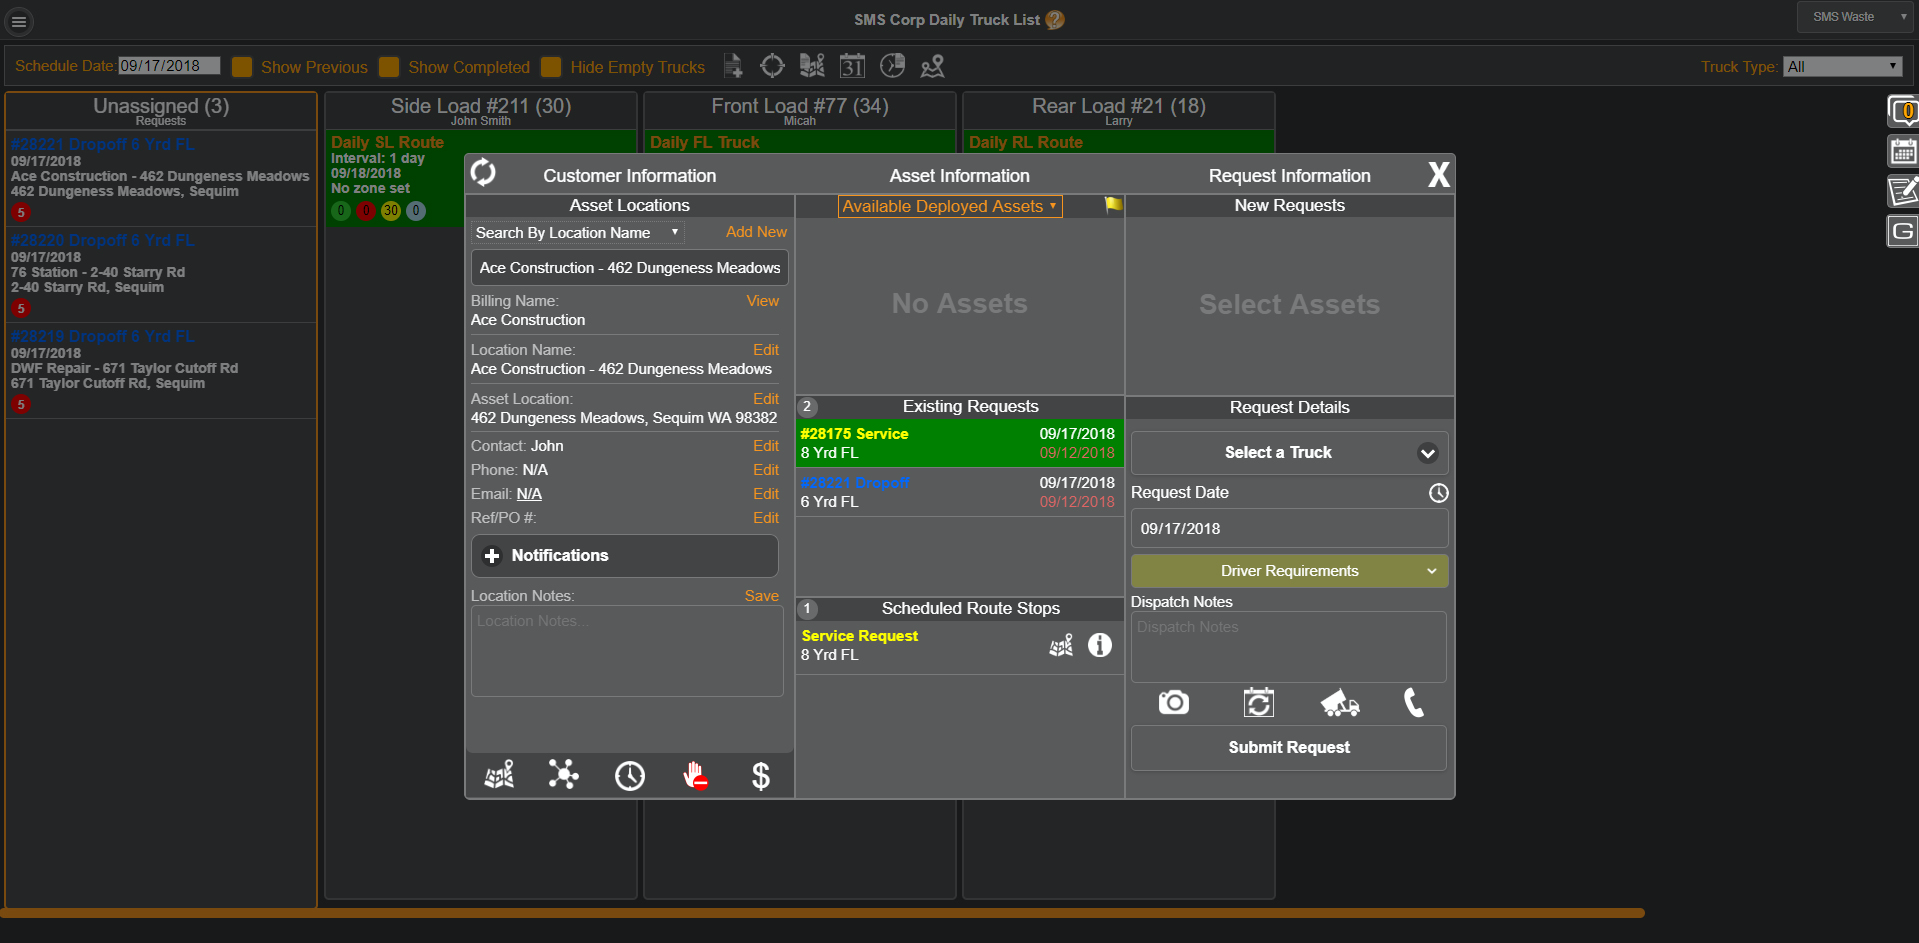Select the stop hand suspension icon
Image resolution: width=1919 pixels, height=943 pixels.
[x=695, y=775]
